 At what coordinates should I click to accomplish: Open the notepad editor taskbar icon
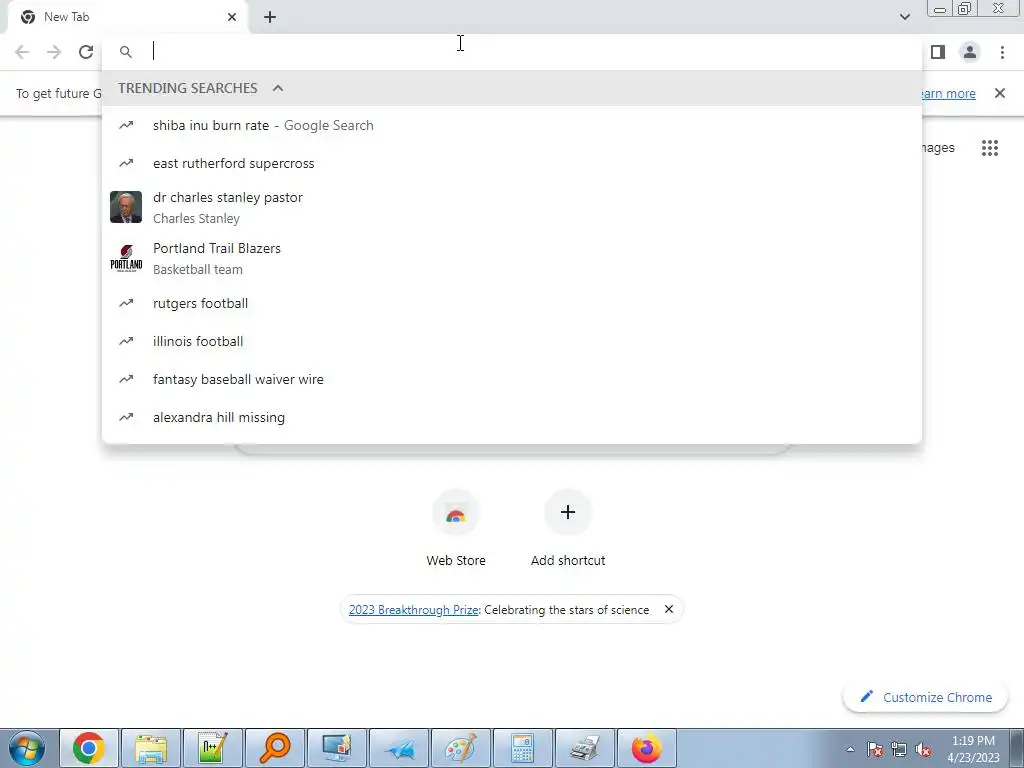tap(213, 748)
